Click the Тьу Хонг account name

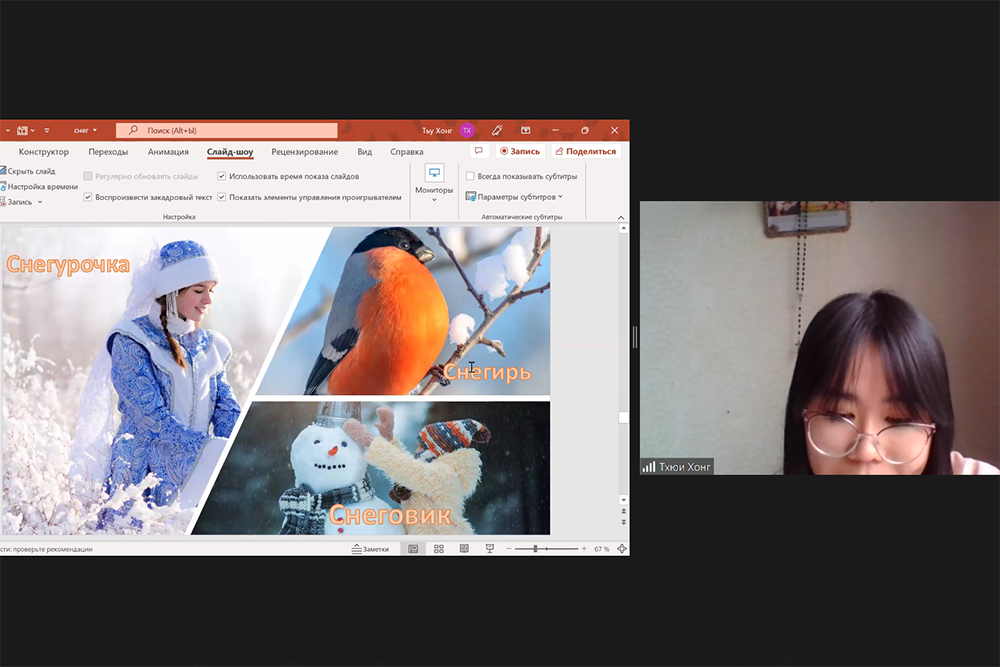pos(437,130)
